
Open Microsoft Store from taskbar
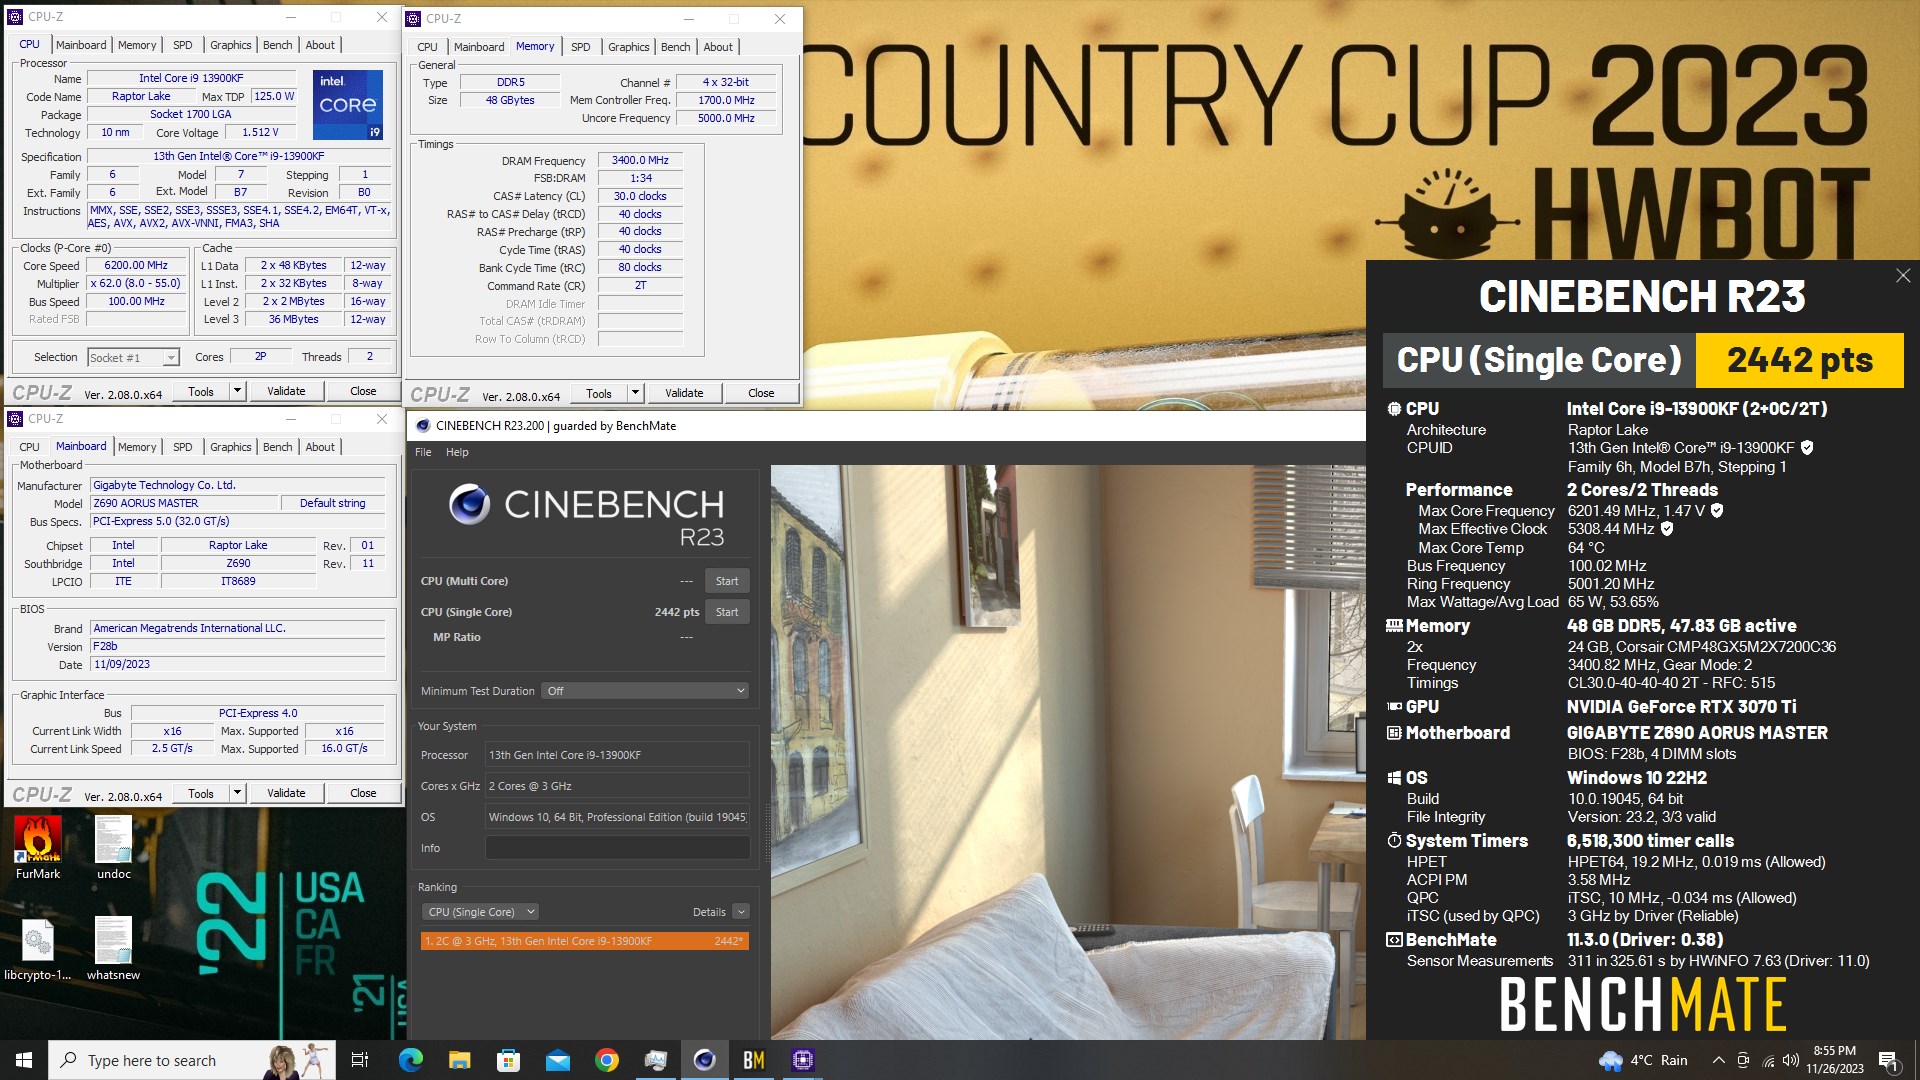(x=509, y=1060)
